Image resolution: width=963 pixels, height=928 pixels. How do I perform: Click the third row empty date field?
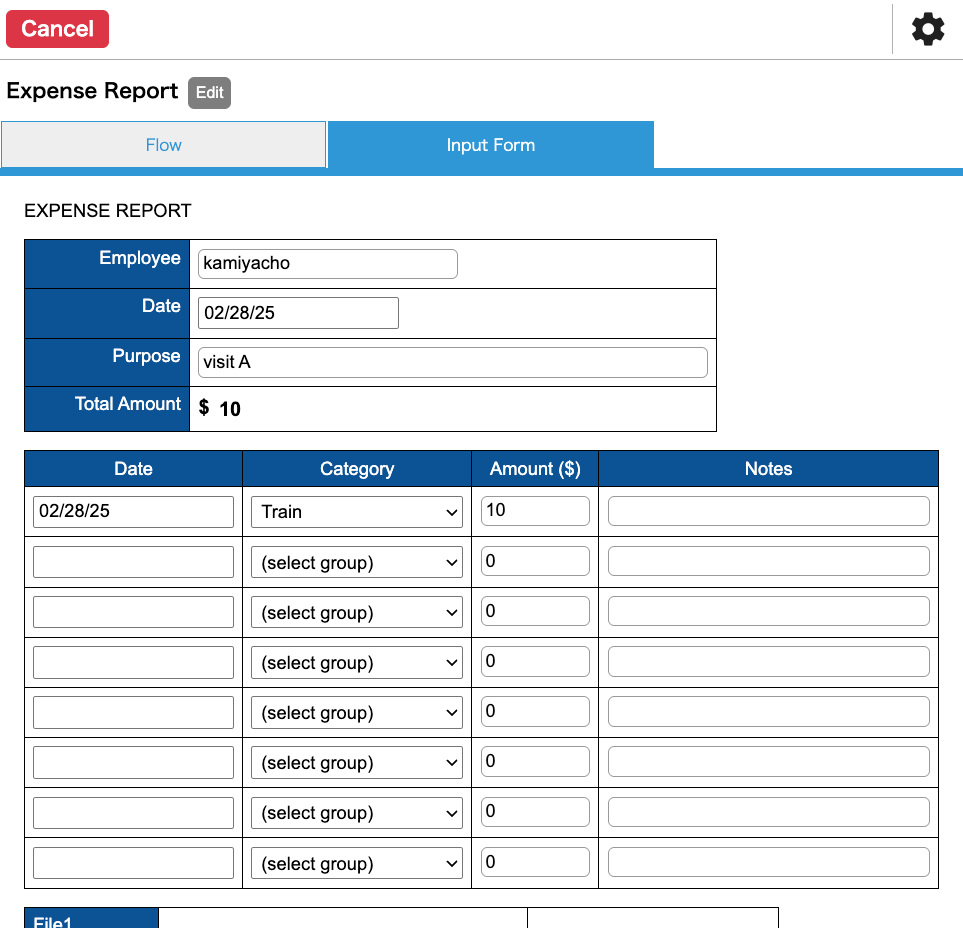[133, 612]
